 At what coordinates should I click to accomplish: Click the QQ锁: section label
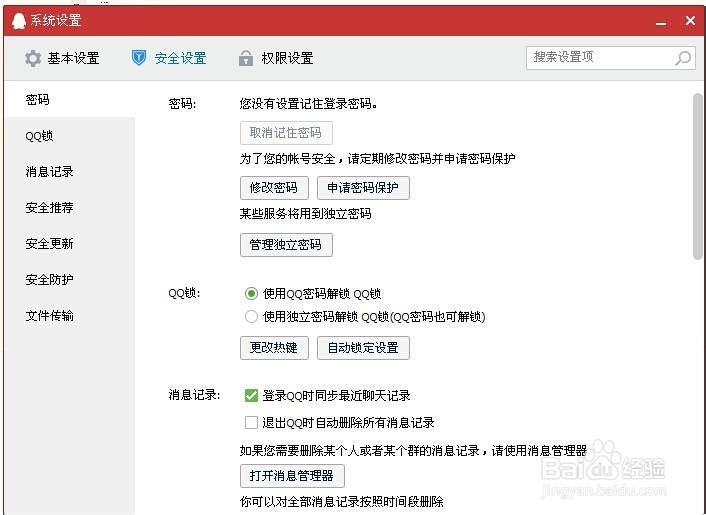click(184, 293)
